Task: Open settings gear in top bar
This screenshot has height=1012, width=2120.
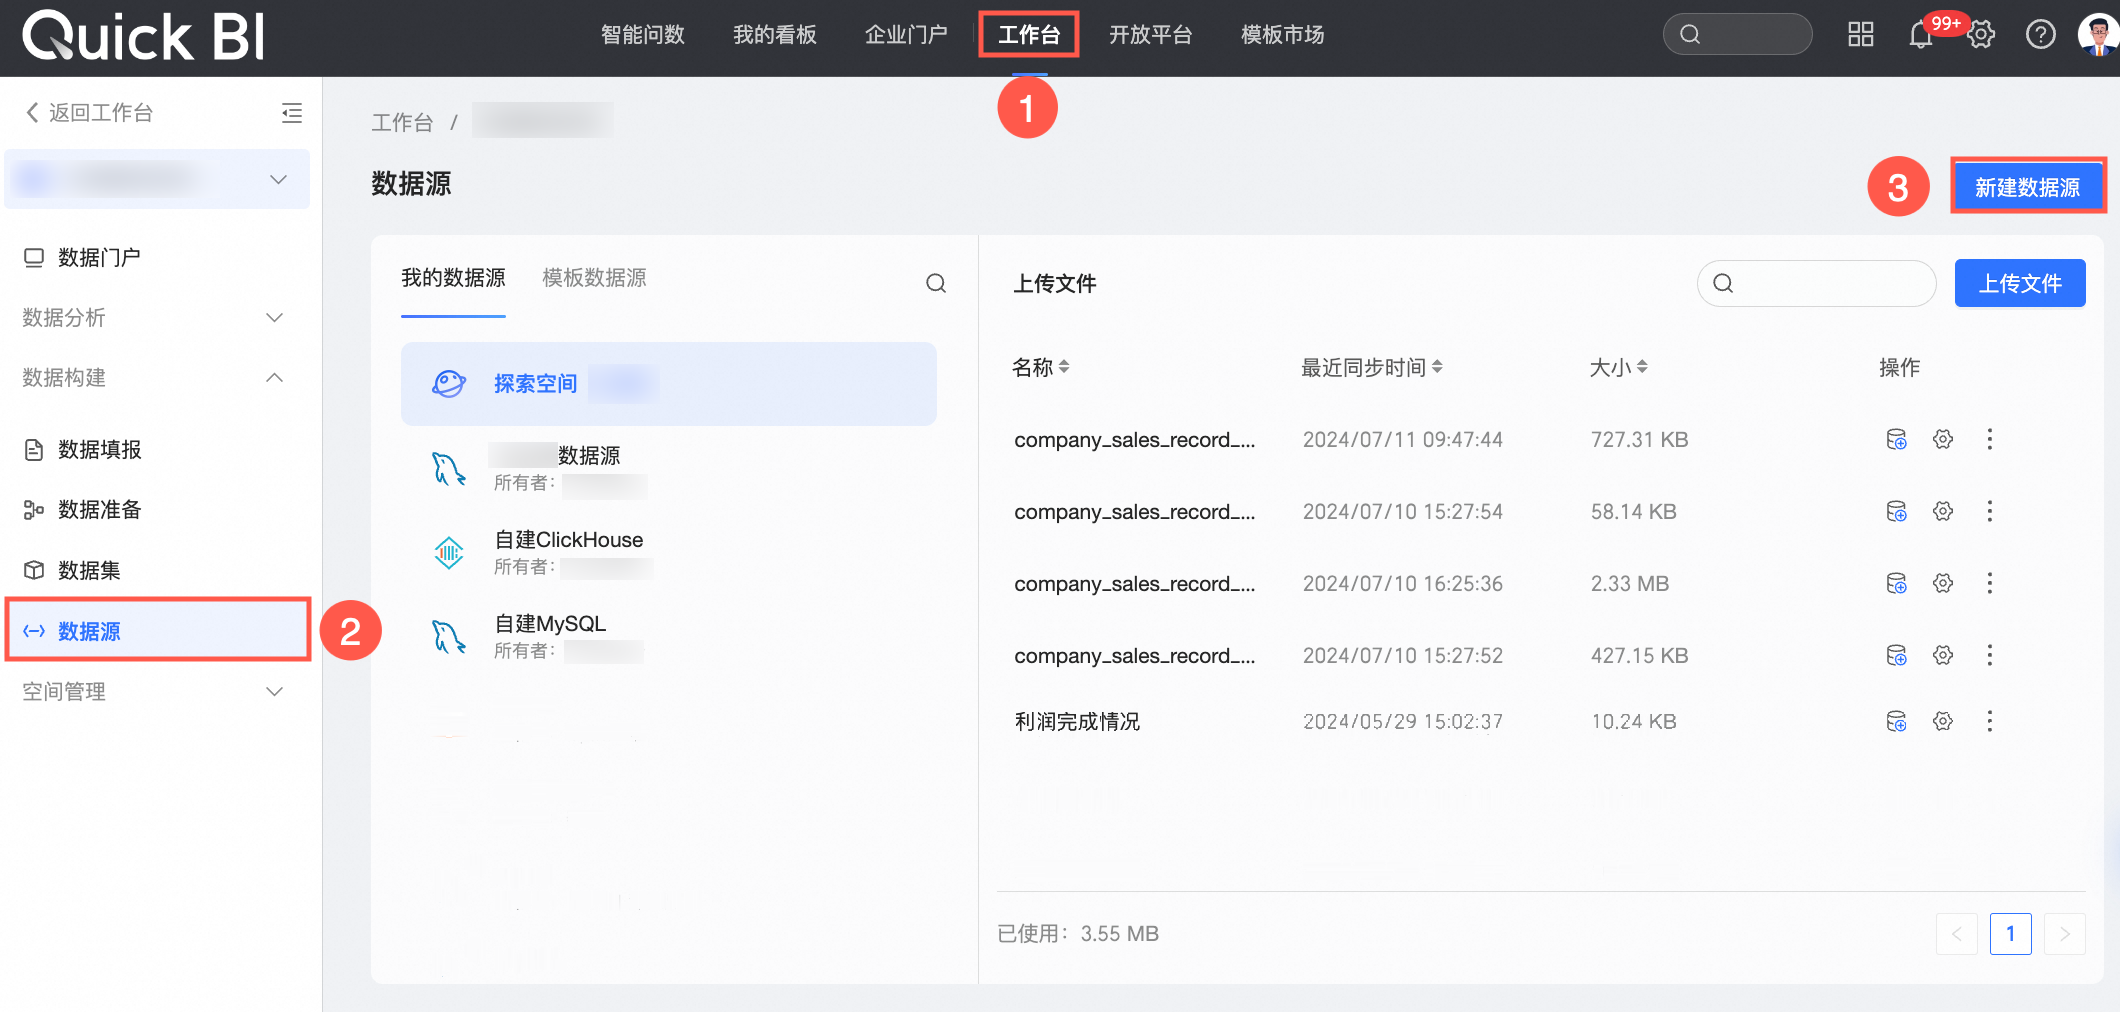Action: (1981, 35)
